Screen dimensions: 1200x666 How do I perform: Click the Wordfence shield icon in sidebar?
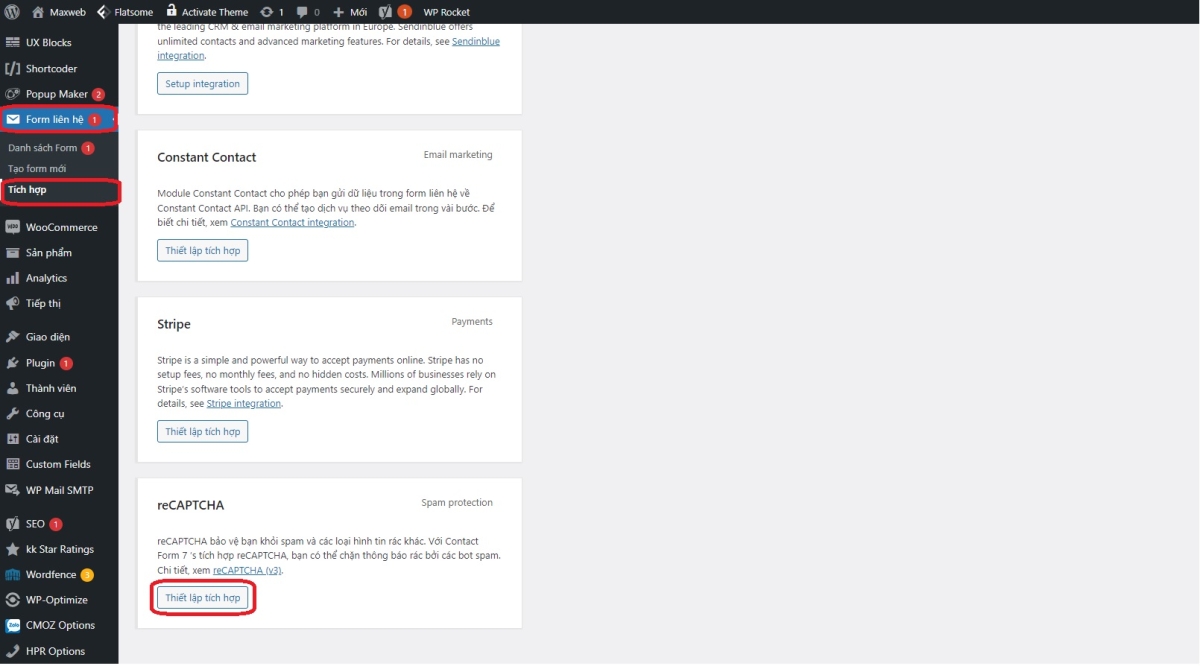click(x=13, y=575)
